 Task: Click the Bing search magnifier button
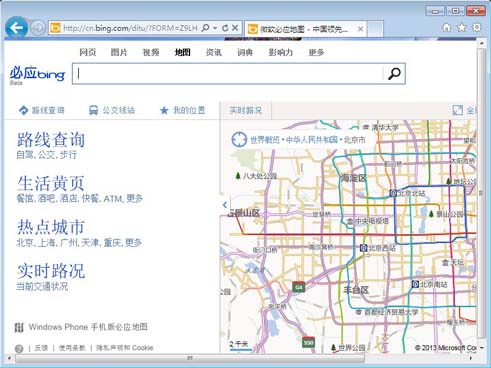[x=394, y=74]
